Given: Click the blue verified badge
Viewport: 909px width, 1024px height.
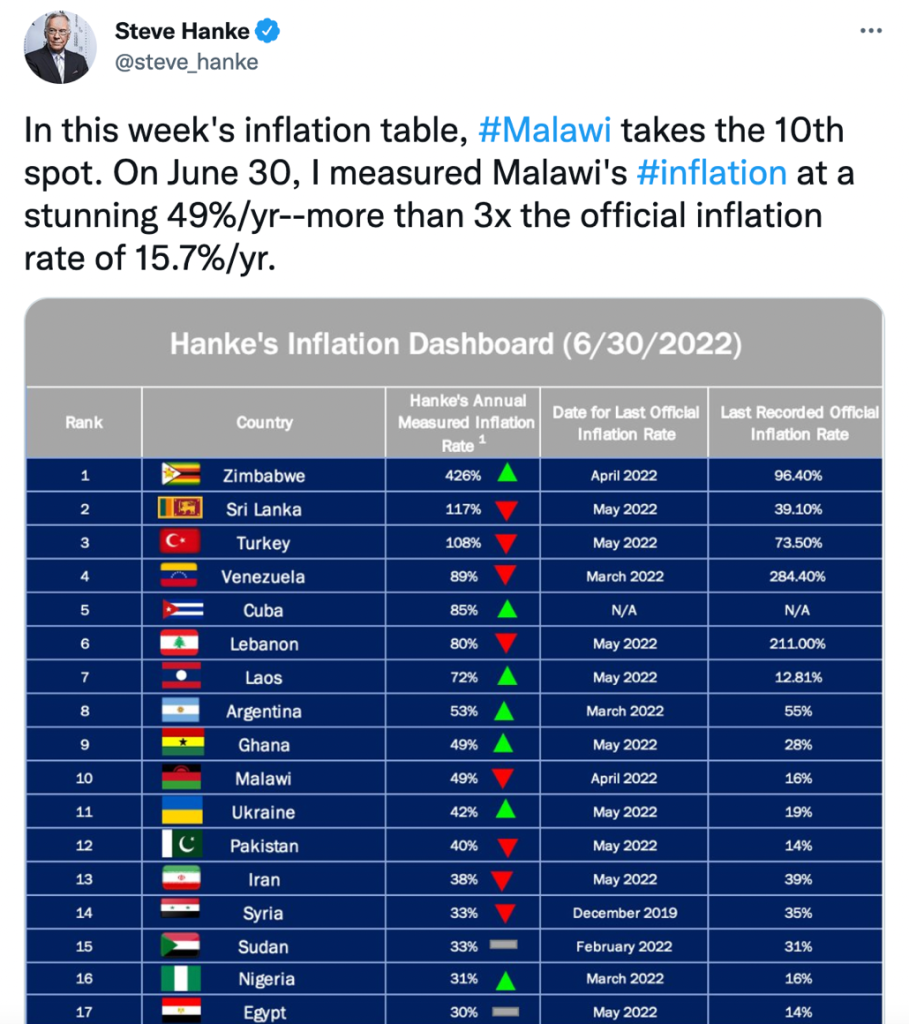Looking at the screenshot, I should point(267,31).
